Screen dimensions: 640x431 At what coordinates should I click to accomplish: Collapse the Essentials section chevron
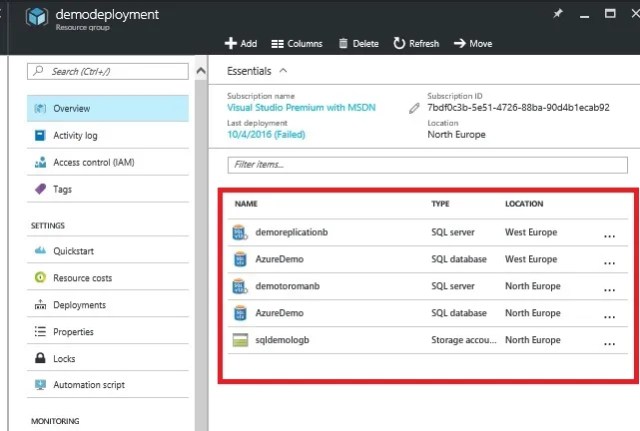click(x=283, y=71)
